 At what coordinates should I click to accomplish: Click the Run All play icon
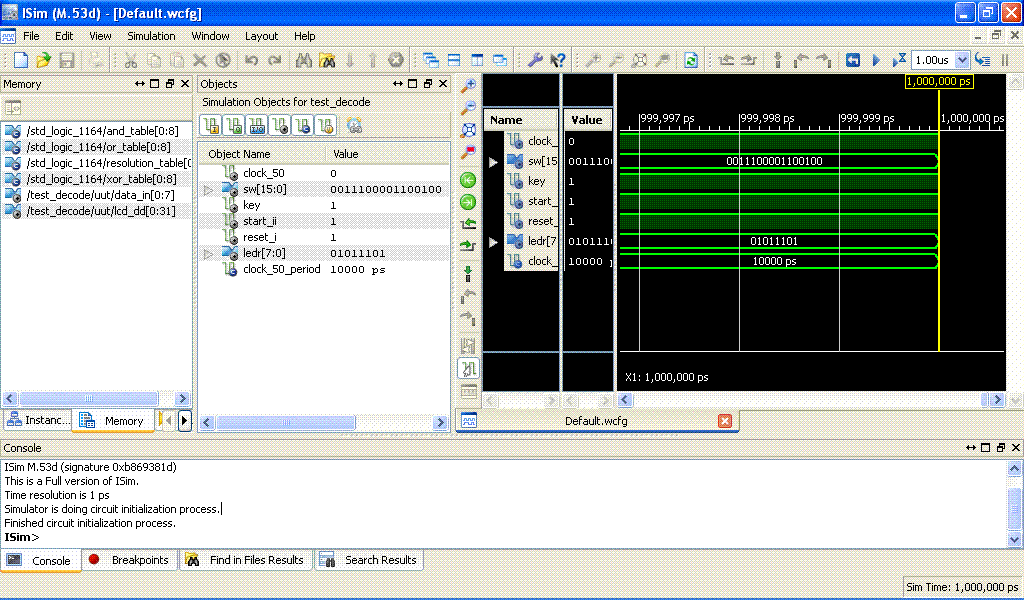876,61
